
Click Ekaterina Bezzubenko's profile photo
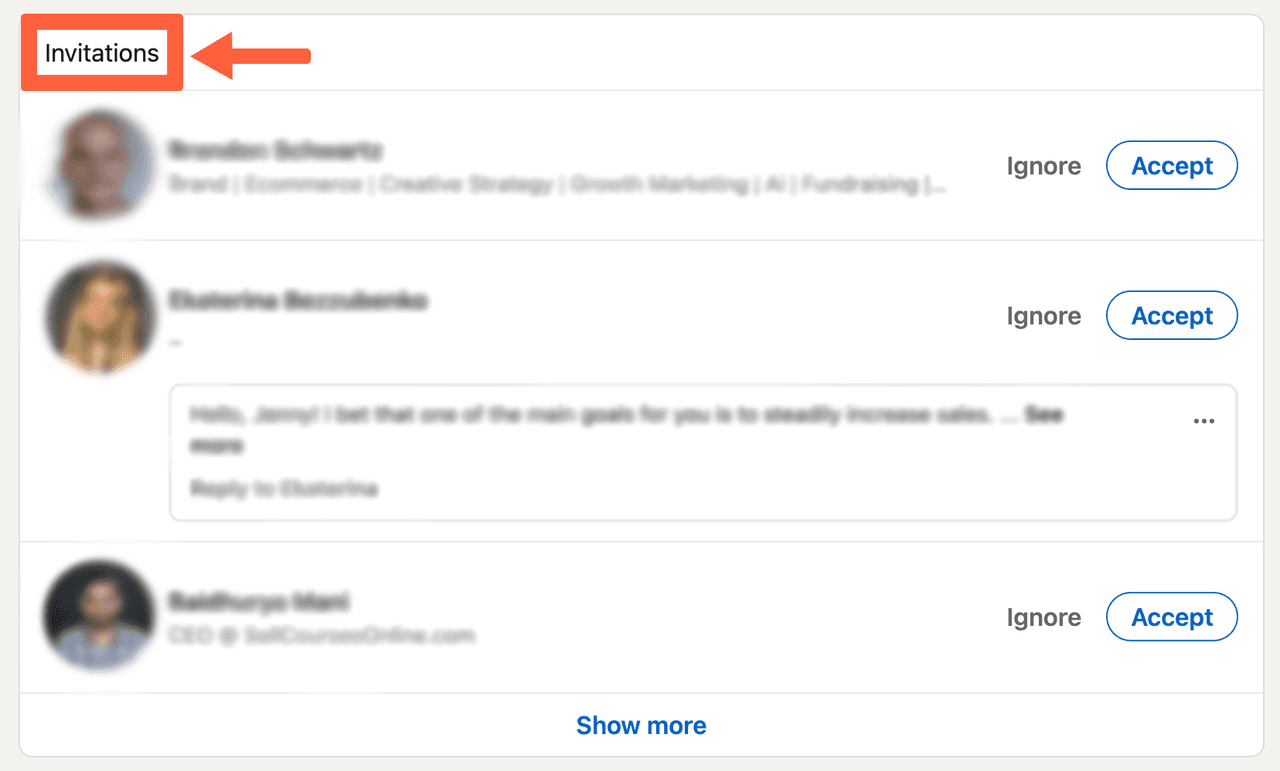(100, 316)
